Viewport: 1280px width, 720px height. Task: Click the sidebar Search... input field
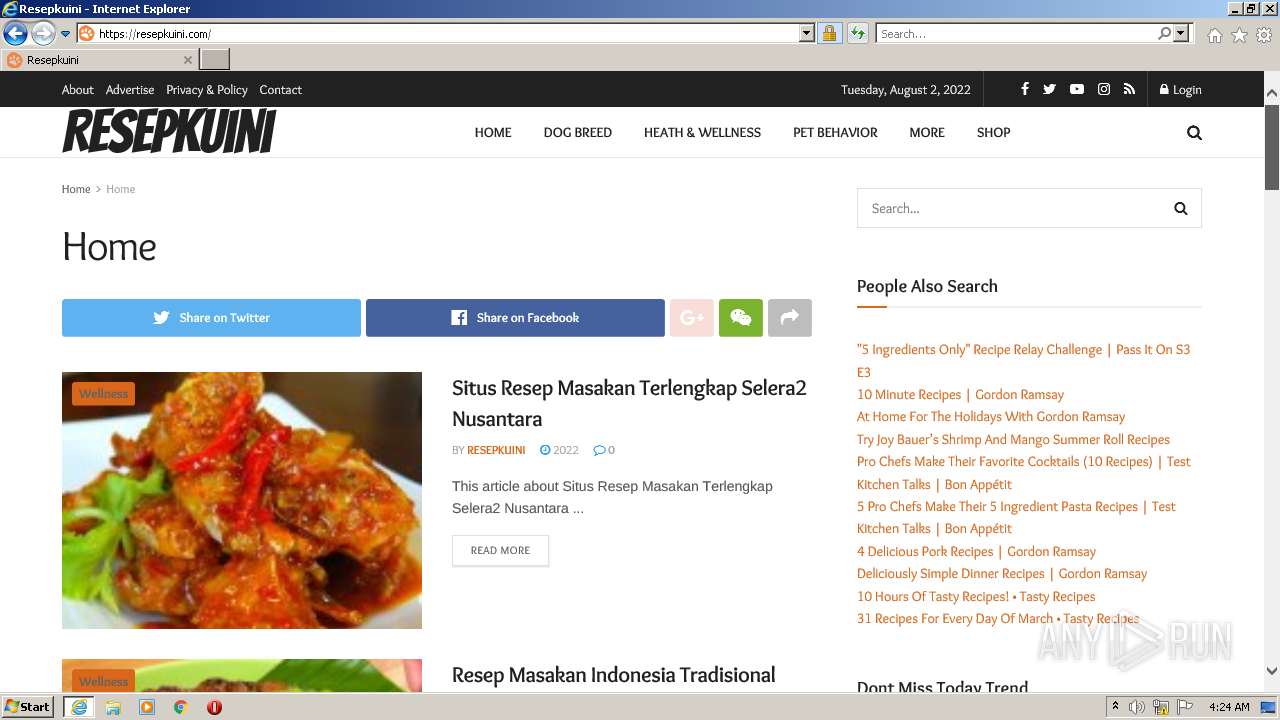(x=1009, y=208)
